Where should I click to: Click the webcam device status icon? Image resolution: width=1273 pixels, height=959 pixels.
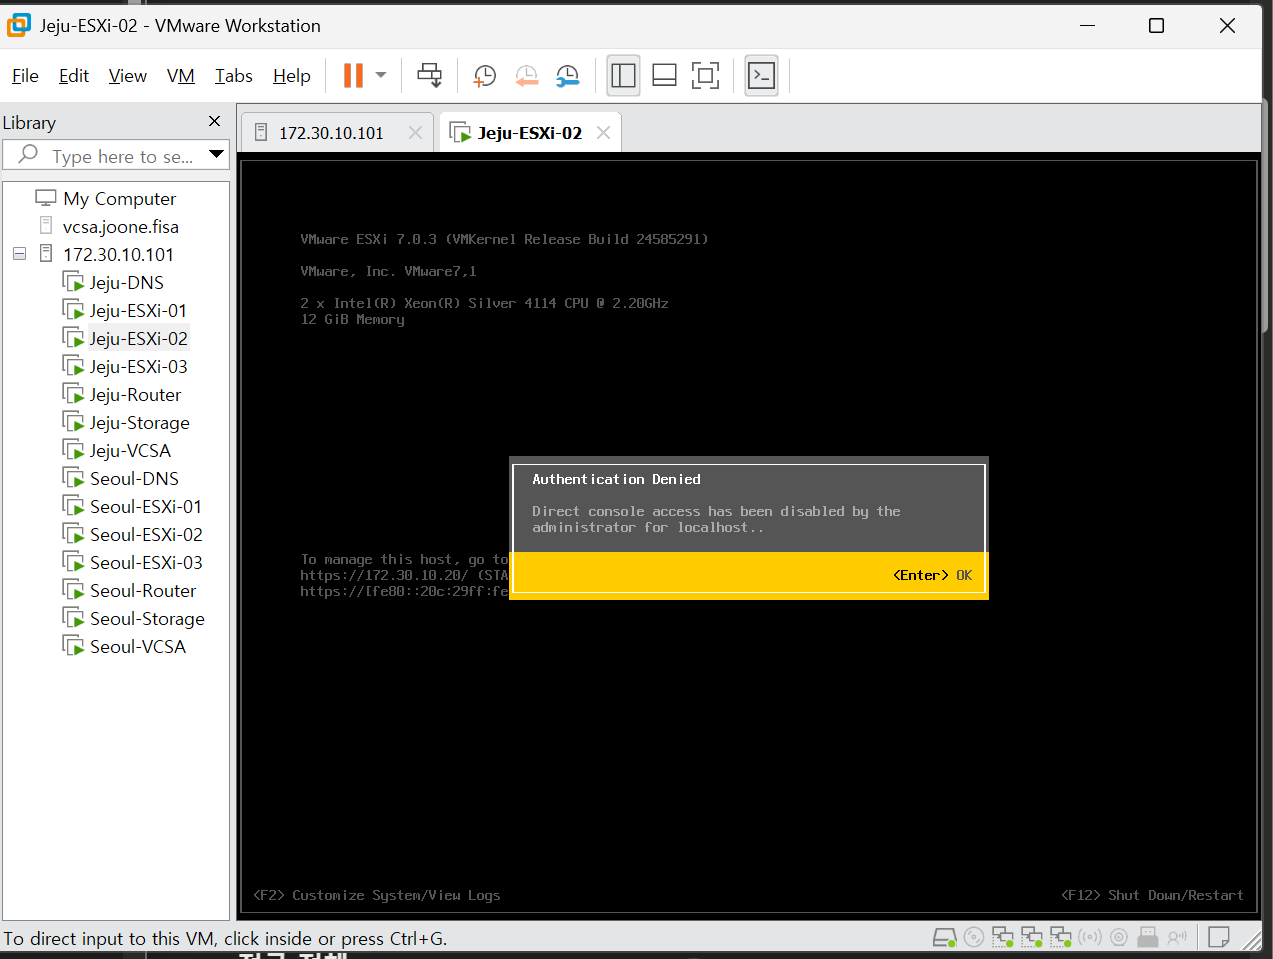coord(1119,938)
